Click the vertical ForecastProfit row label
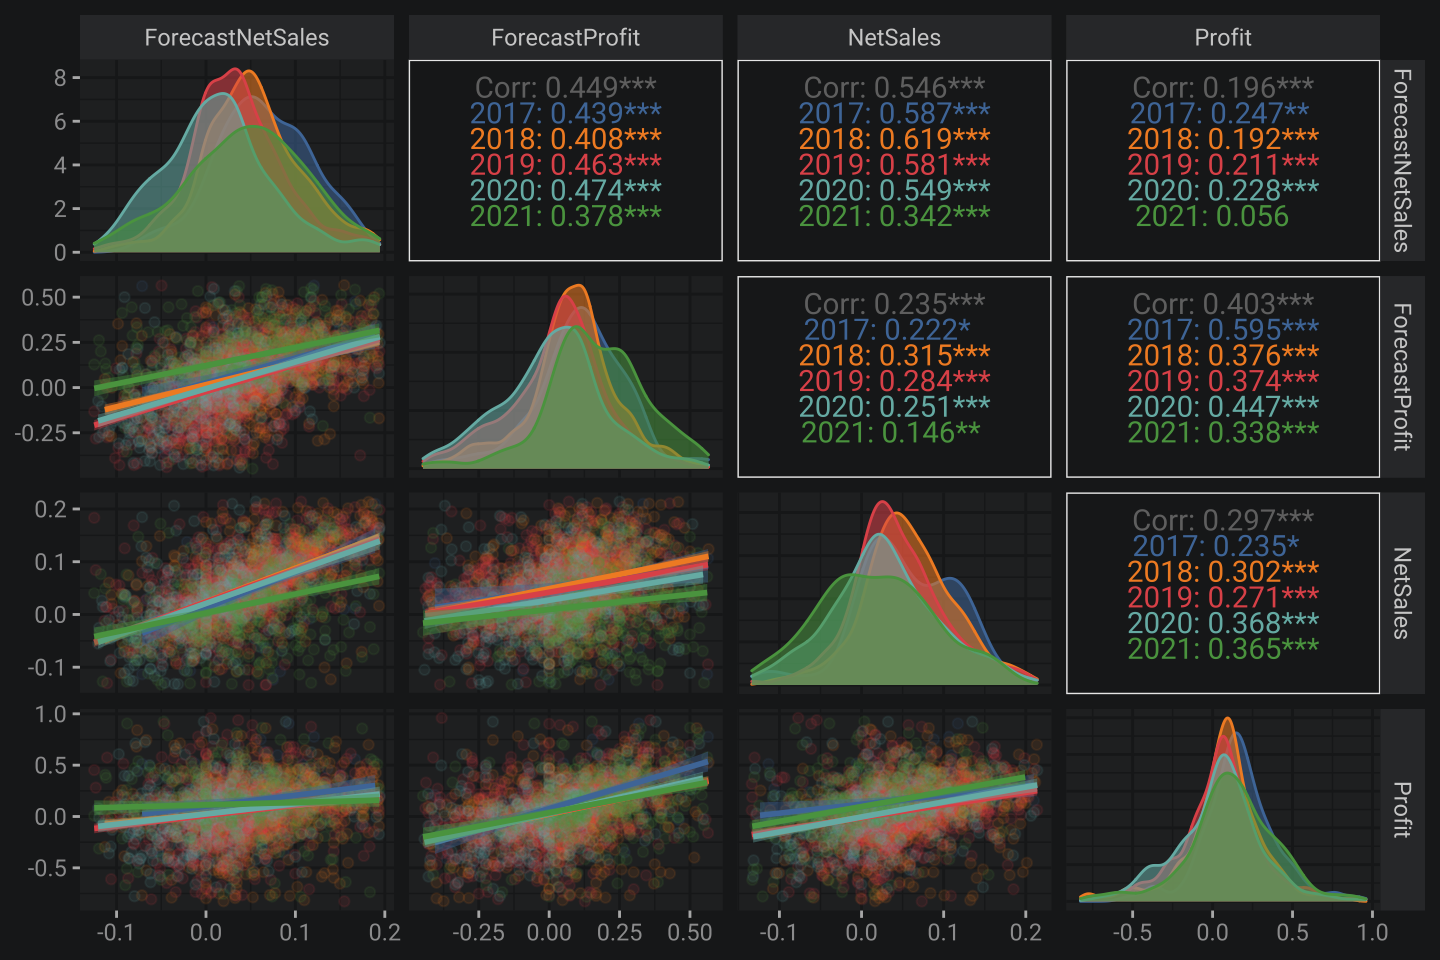This screenshot has height=960, width=1440. pyautogui.click(x=1402, y=377)
